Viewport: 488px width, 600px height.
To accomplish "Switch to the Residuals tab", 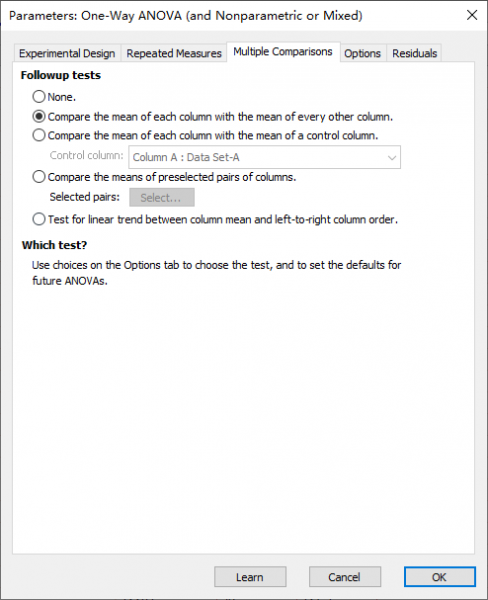I will tap(415, 53).
